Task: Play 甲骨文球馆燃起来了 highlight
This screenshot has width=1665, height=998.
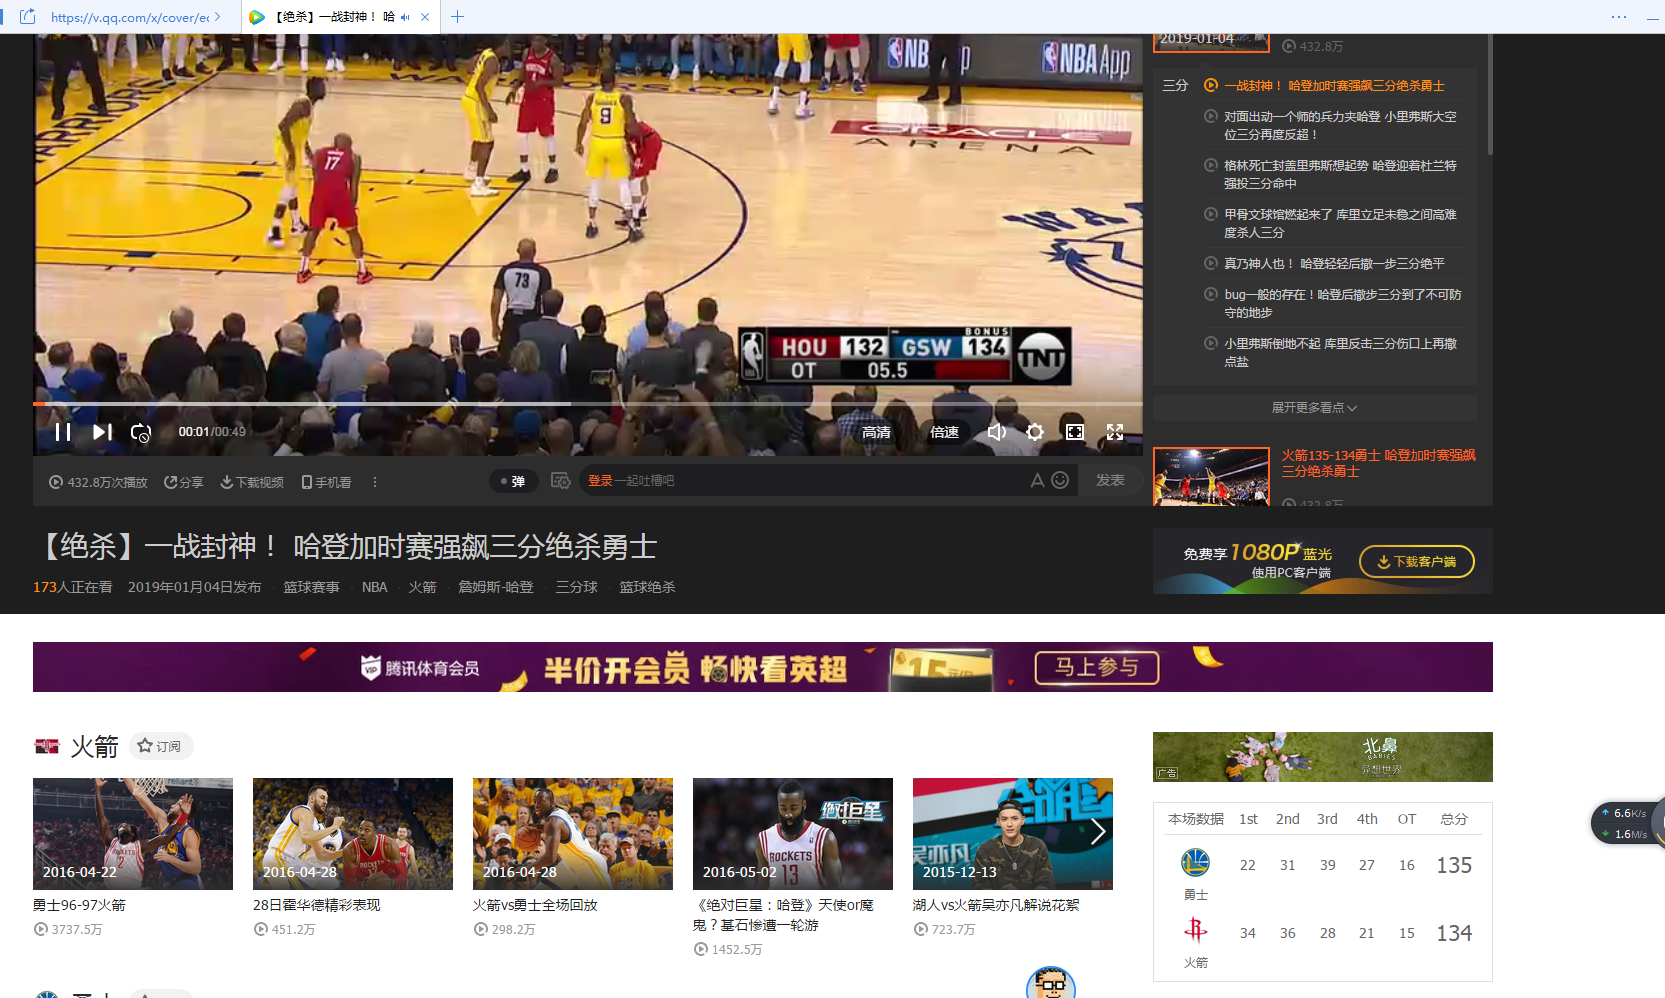Action: 1339,223
